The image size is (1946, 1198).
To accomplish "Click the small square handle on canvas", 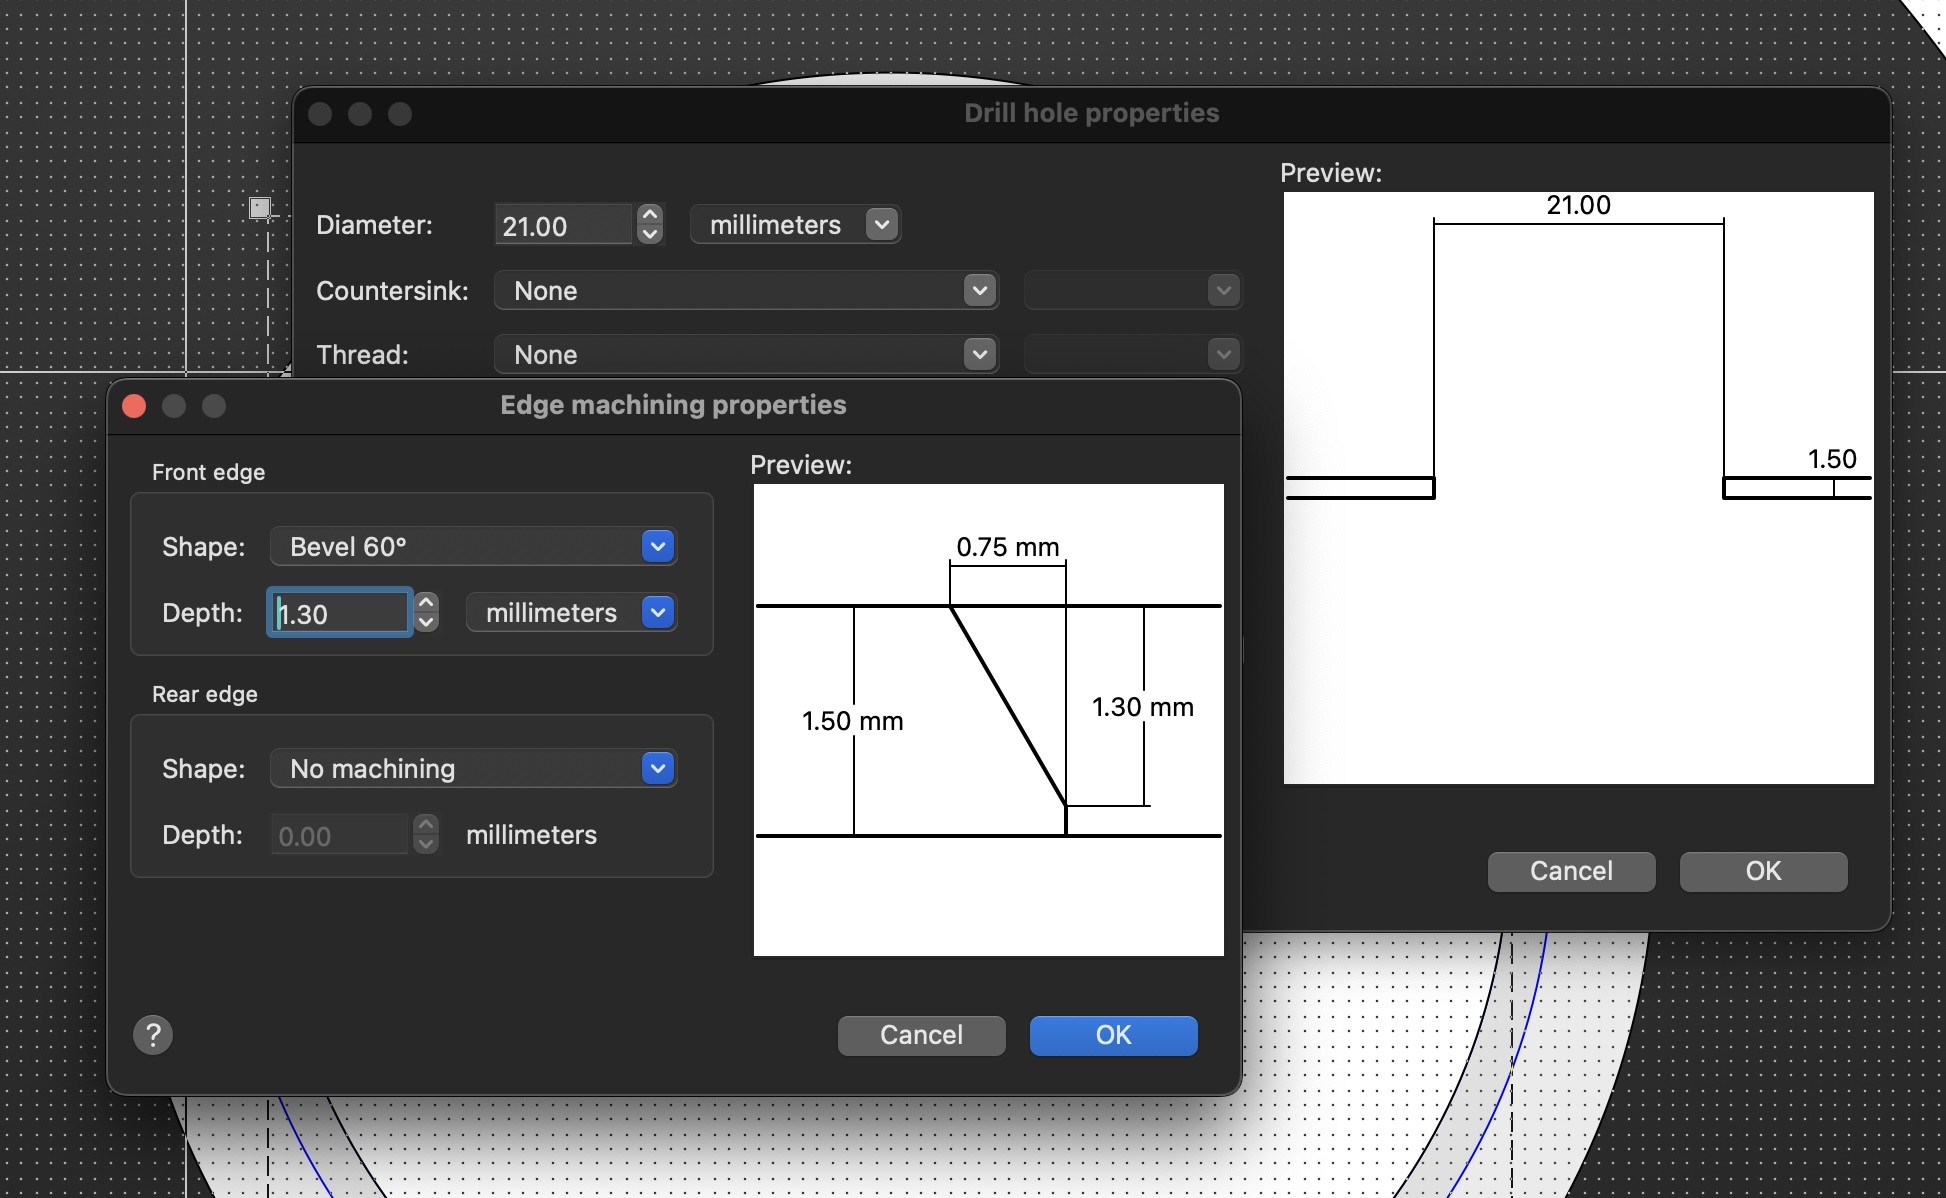I will click(260, 207).
